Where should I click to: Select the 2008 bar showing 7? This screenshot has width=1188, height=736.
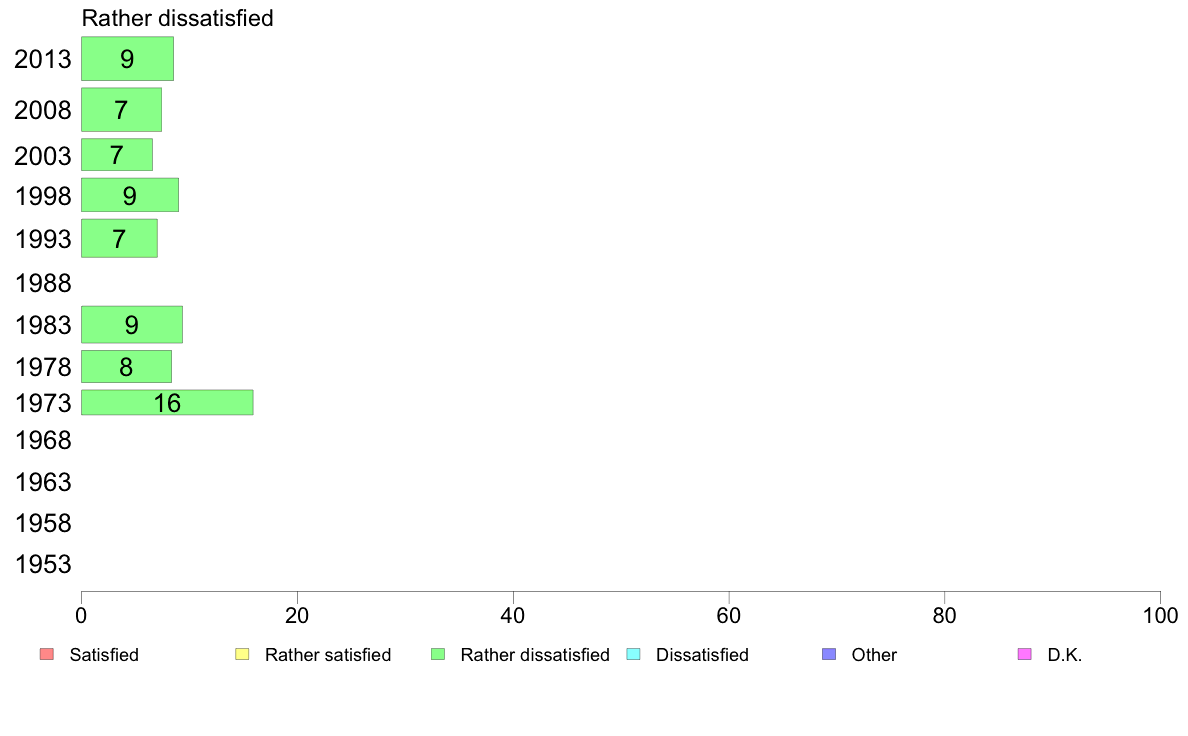121,110
